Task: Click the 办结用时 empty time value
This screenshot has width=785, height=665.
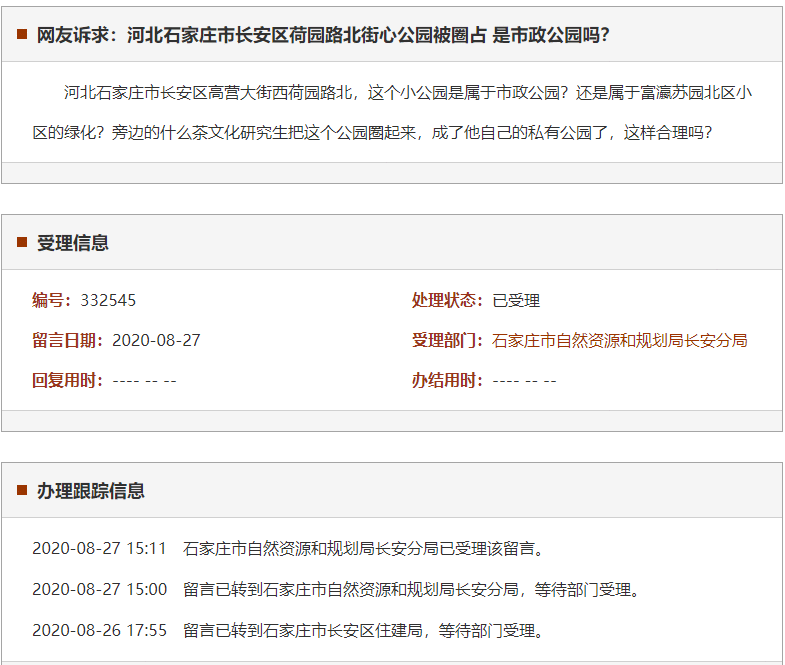Action: click(524, 380)
